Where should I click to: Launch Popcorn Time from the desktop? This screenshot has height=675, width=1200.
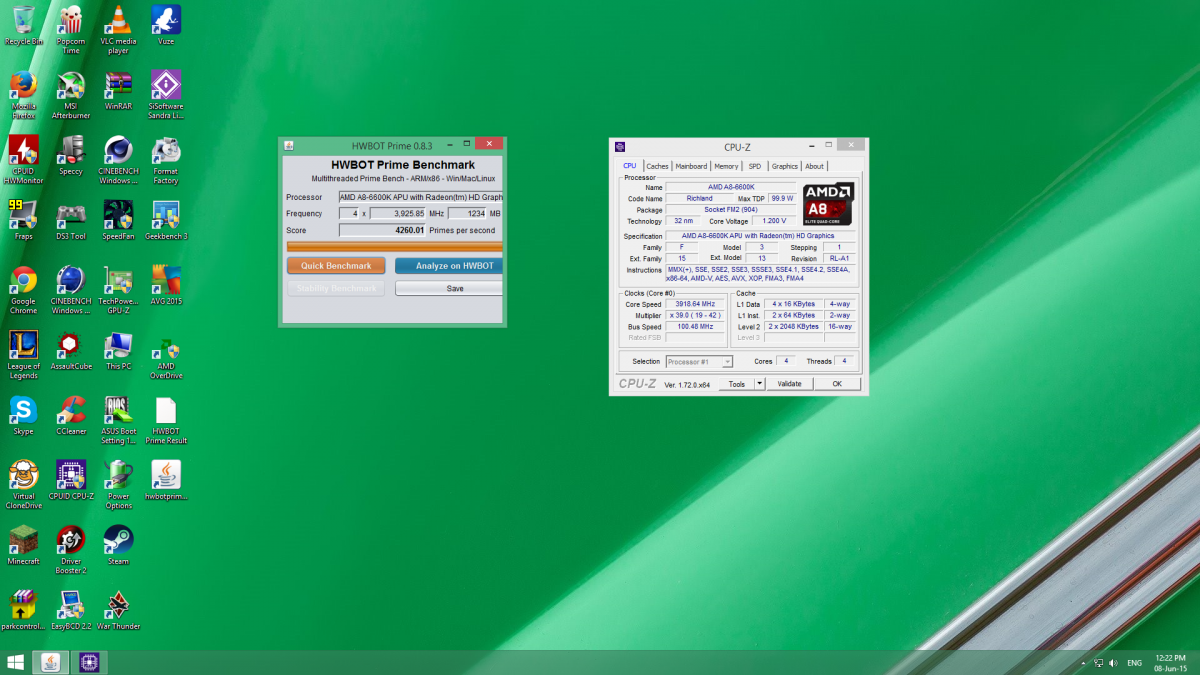coord(71,28)
